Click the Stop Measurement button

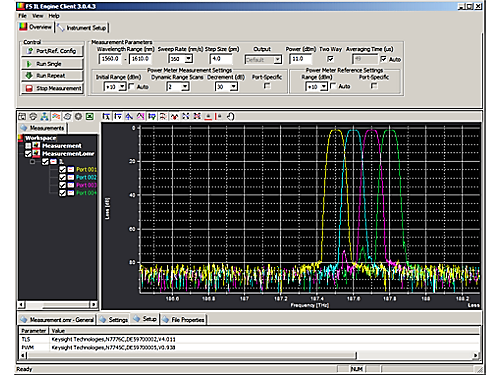click(x=52, y=88)
